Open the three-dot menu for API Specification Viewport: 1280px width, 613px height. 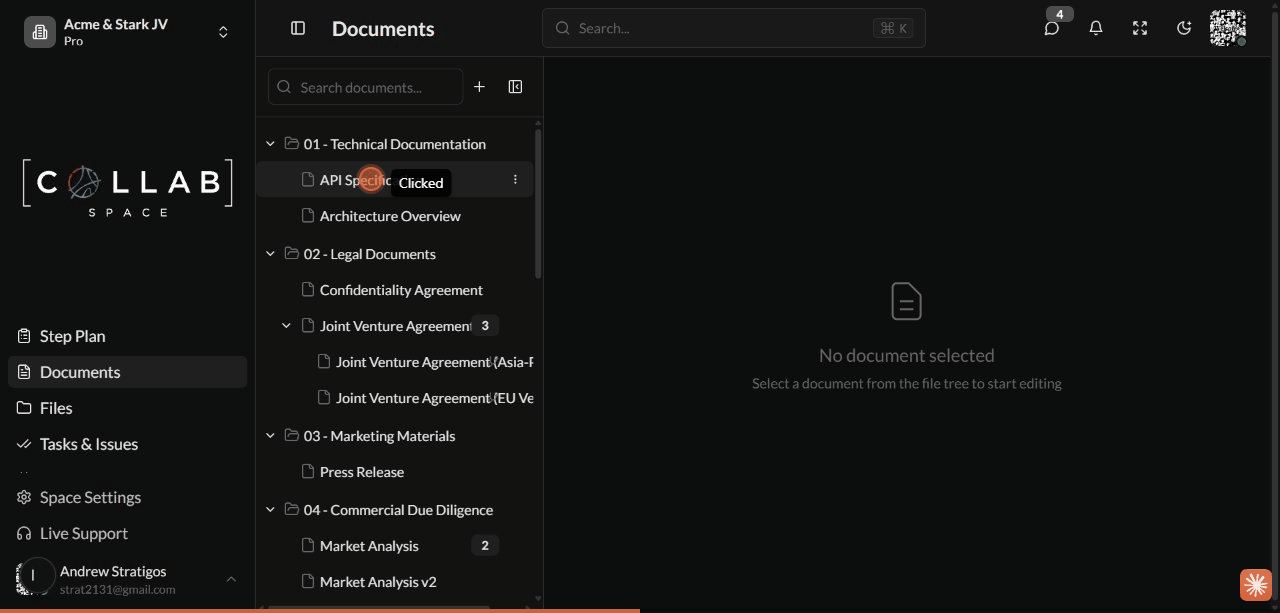(515, 179)
